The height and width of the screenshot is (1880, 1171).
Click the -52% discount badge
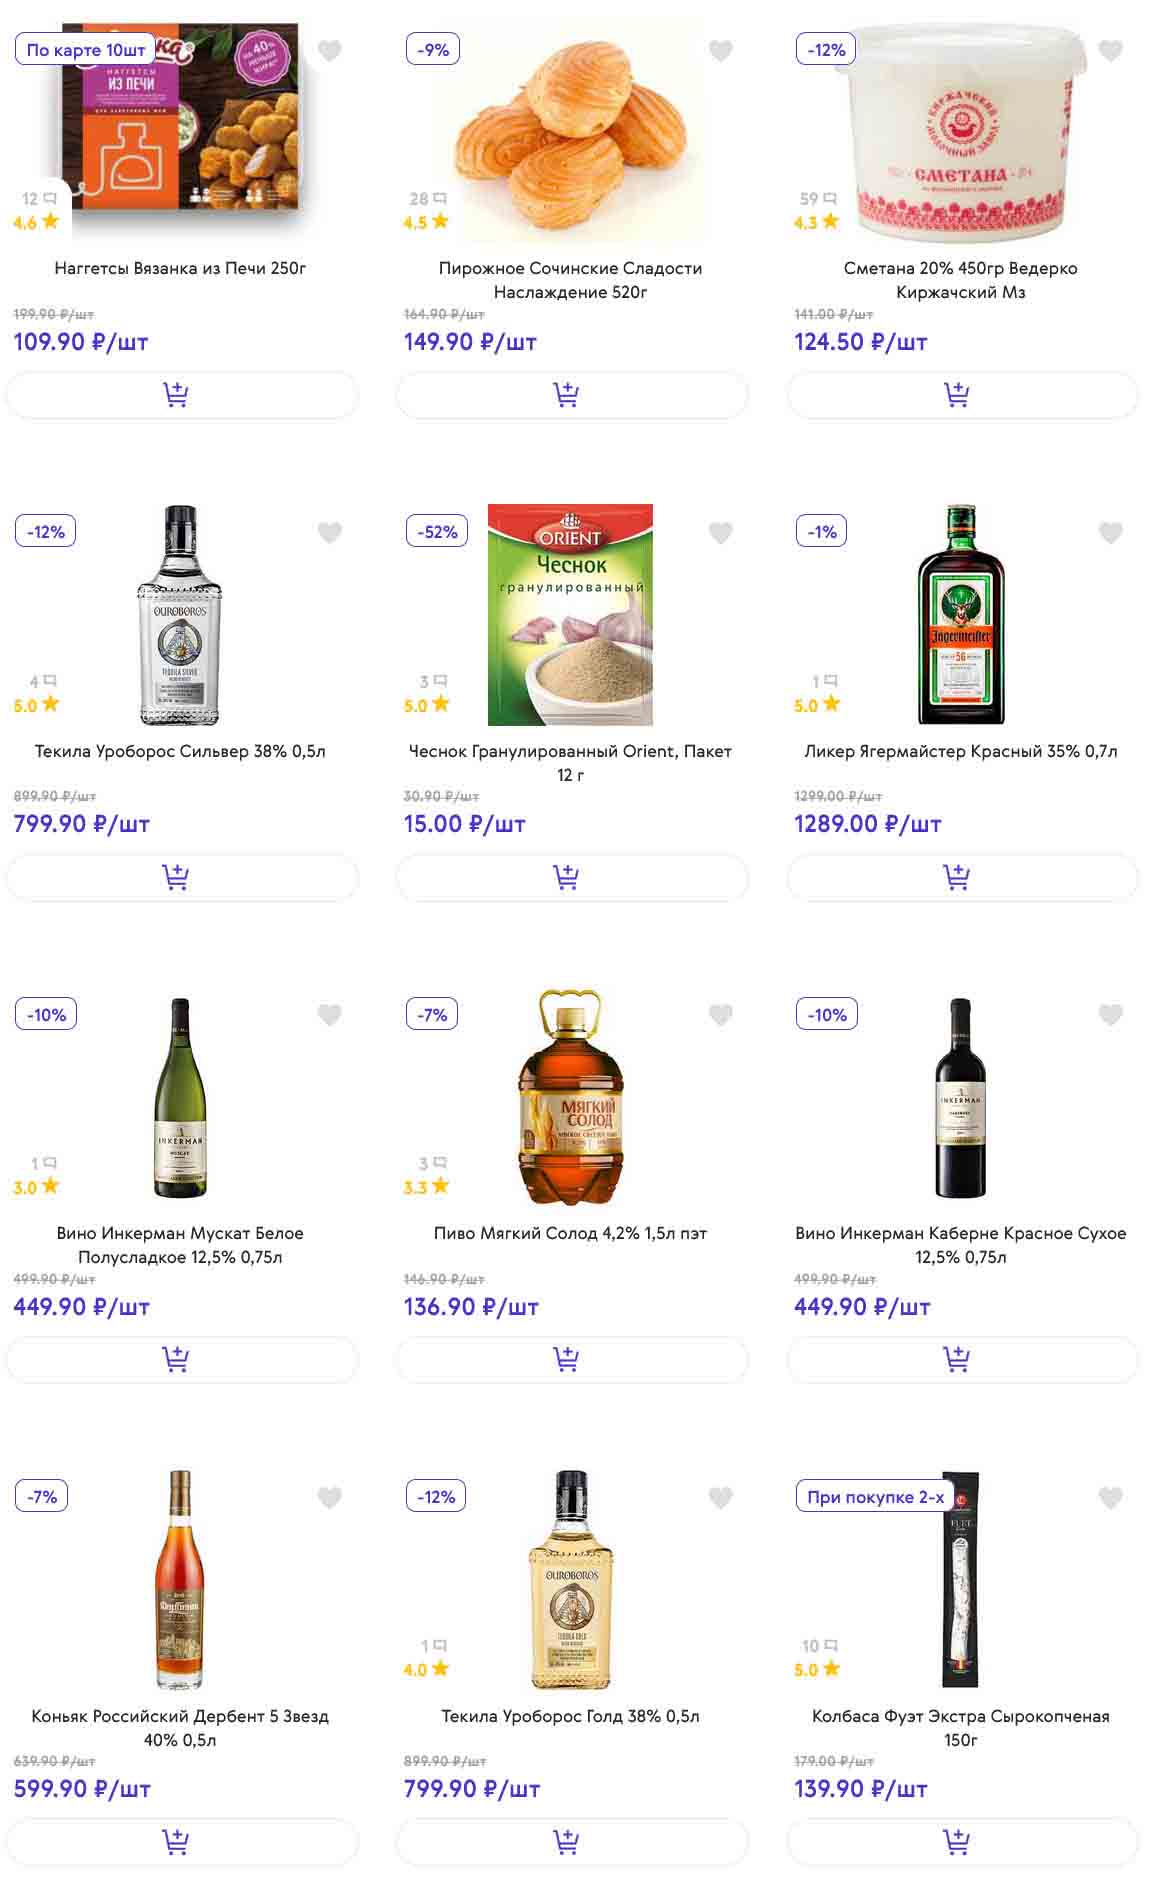(437, 532)
